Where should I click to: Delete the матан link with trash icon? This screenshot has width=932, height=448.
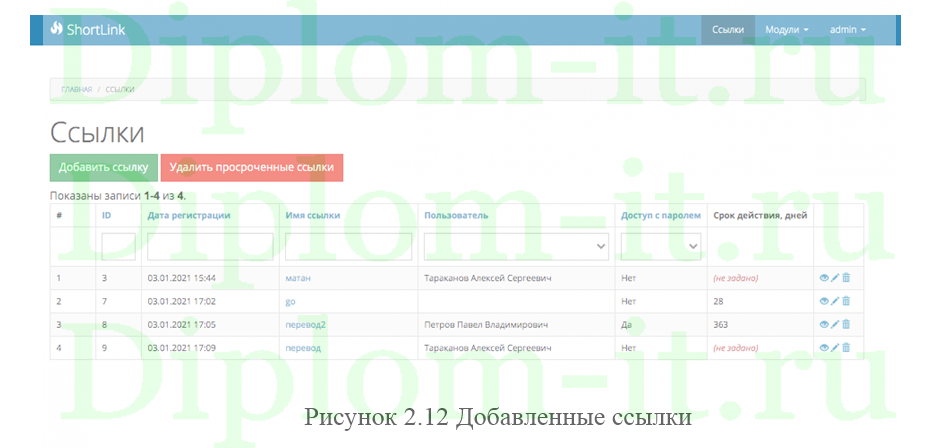click(846, 277)
